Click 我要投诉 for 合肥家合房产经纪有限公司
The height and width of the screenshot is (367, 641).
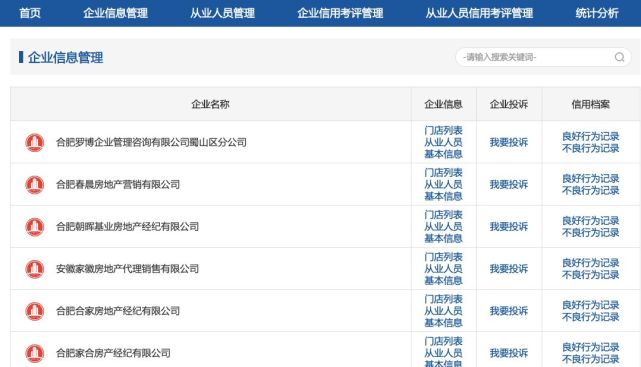[x=509, y=353]
